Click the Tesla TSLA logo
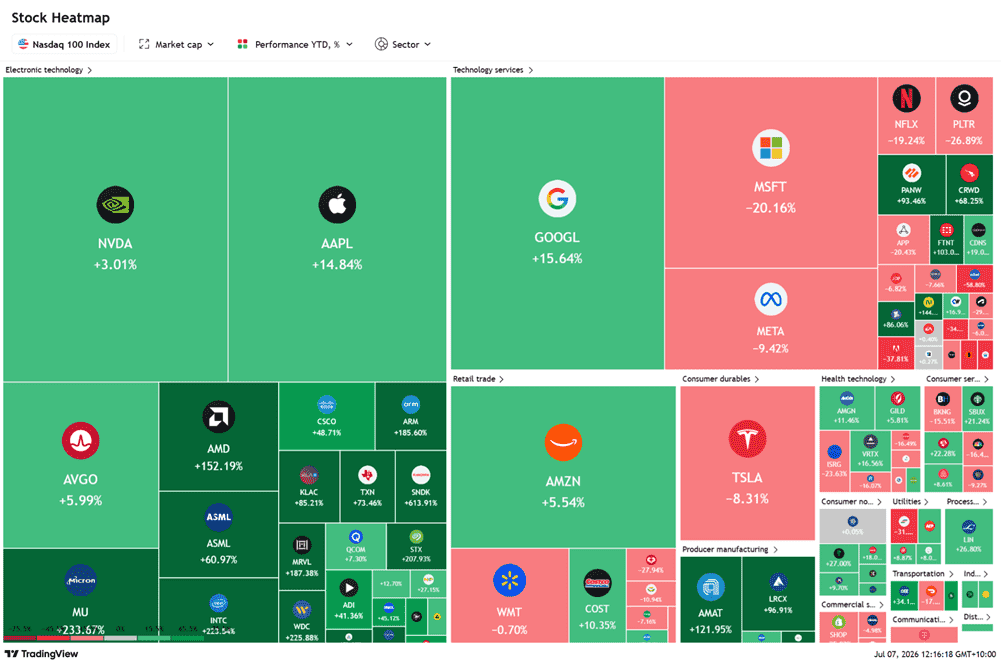This screenshot has width=1001, height=666. [x=747, y=439]
